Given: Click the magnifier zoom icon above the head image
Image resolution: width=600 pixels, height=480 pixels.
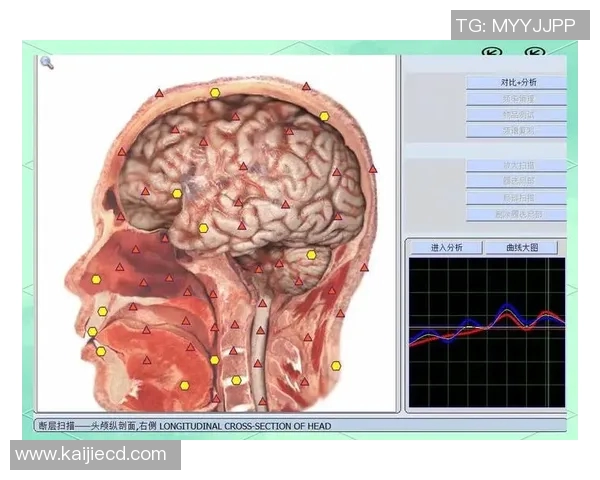Looking at the screenshot, I should (x=46, y=63).
